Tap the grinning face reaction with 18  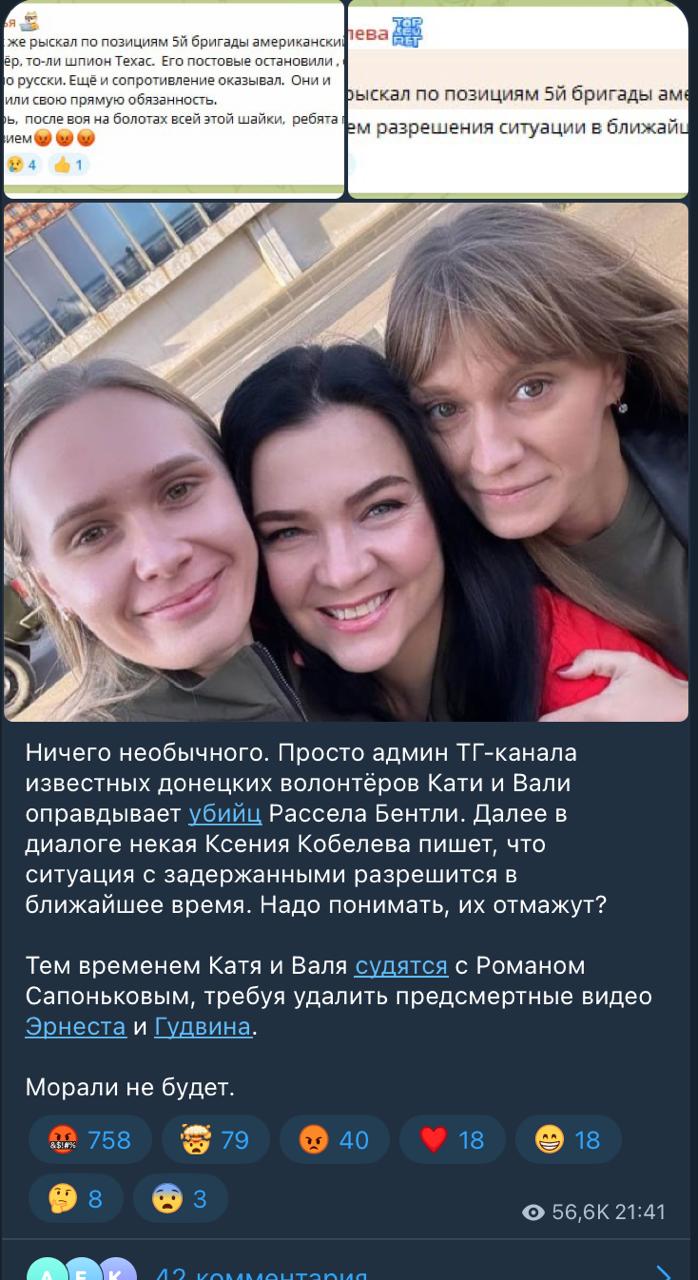(x=568, y=1139)
